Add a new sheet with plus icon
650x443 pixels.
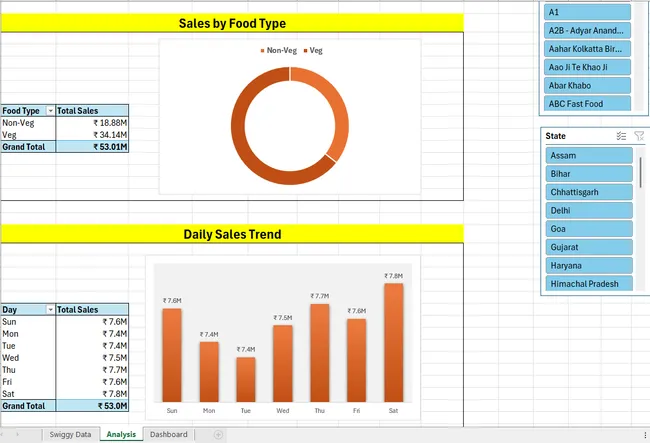point(218,434)
